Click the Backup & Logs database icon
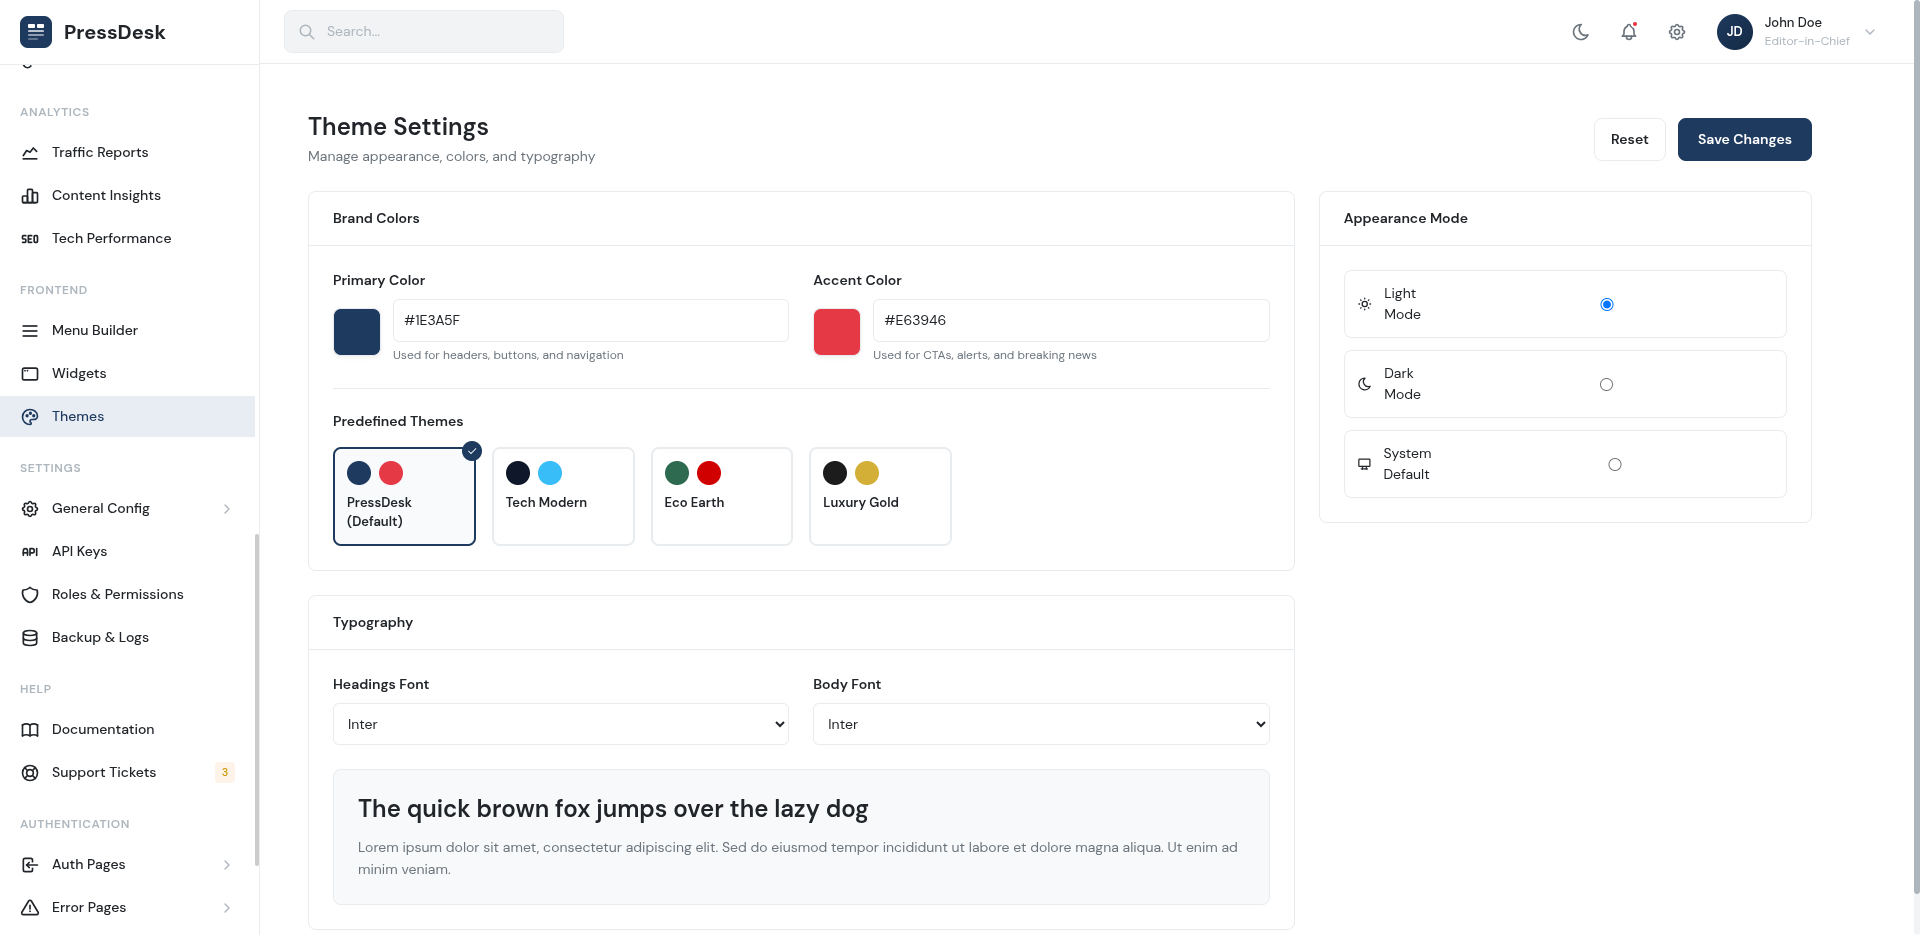Image resolution: width=1920 pixels, height=935 pixels. 30,638
